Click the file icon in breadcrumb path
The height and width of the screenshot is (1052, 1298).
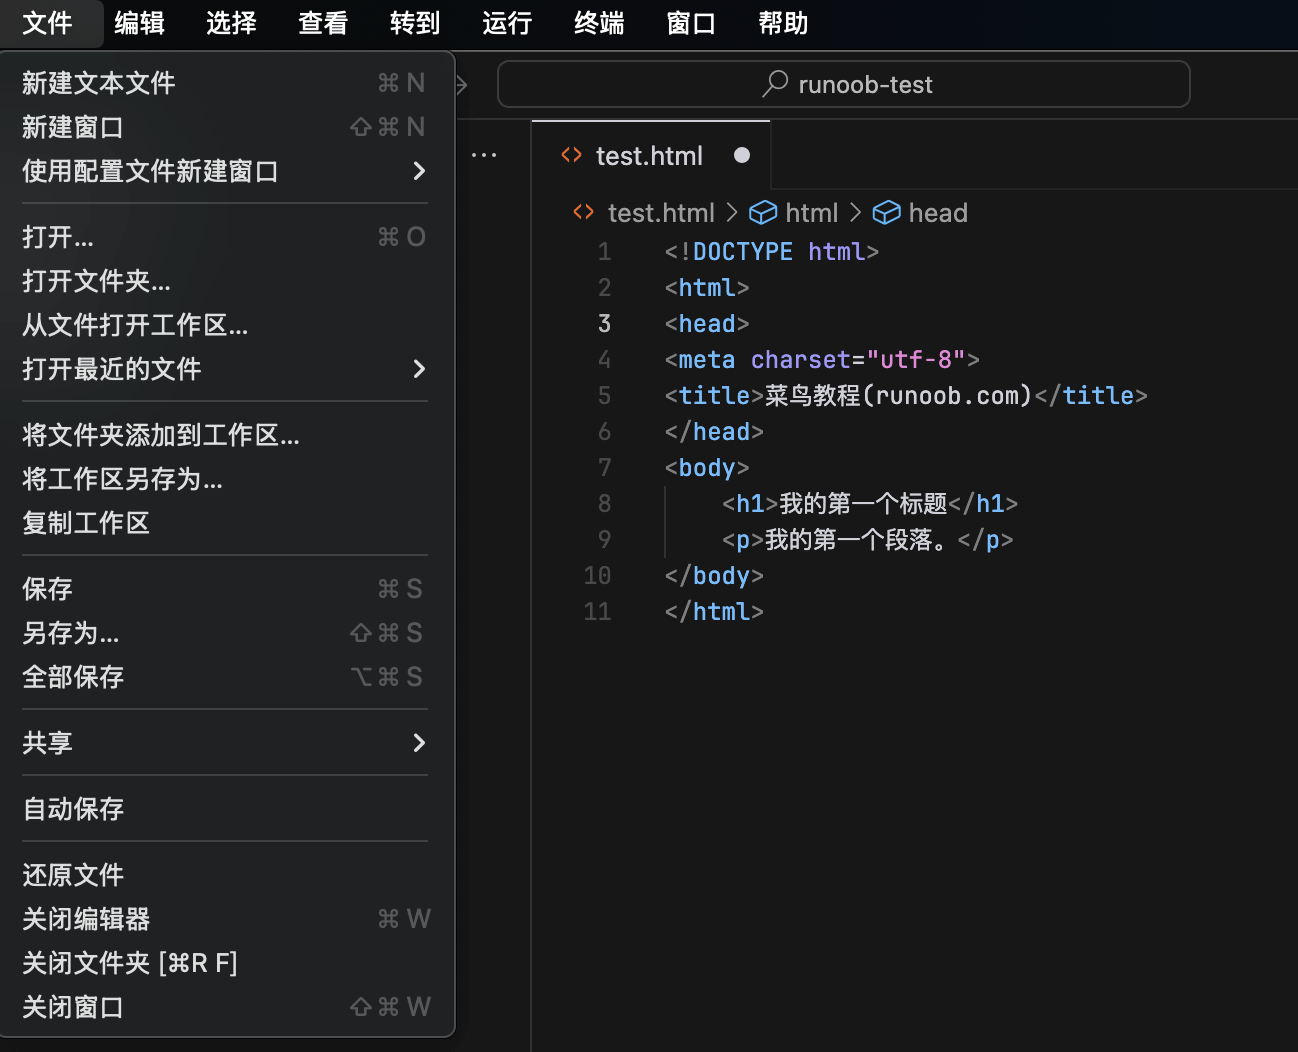pyautogui.click(x=583, y=213)
